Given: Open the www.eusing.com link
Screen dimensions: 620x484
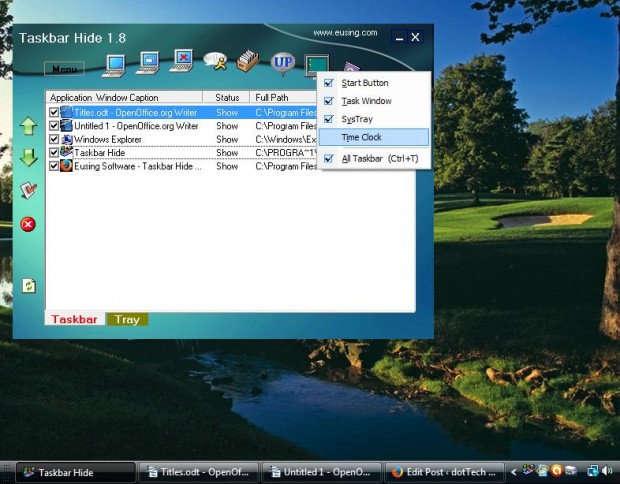Looking at the screenshot, I should tap(345, 33).
